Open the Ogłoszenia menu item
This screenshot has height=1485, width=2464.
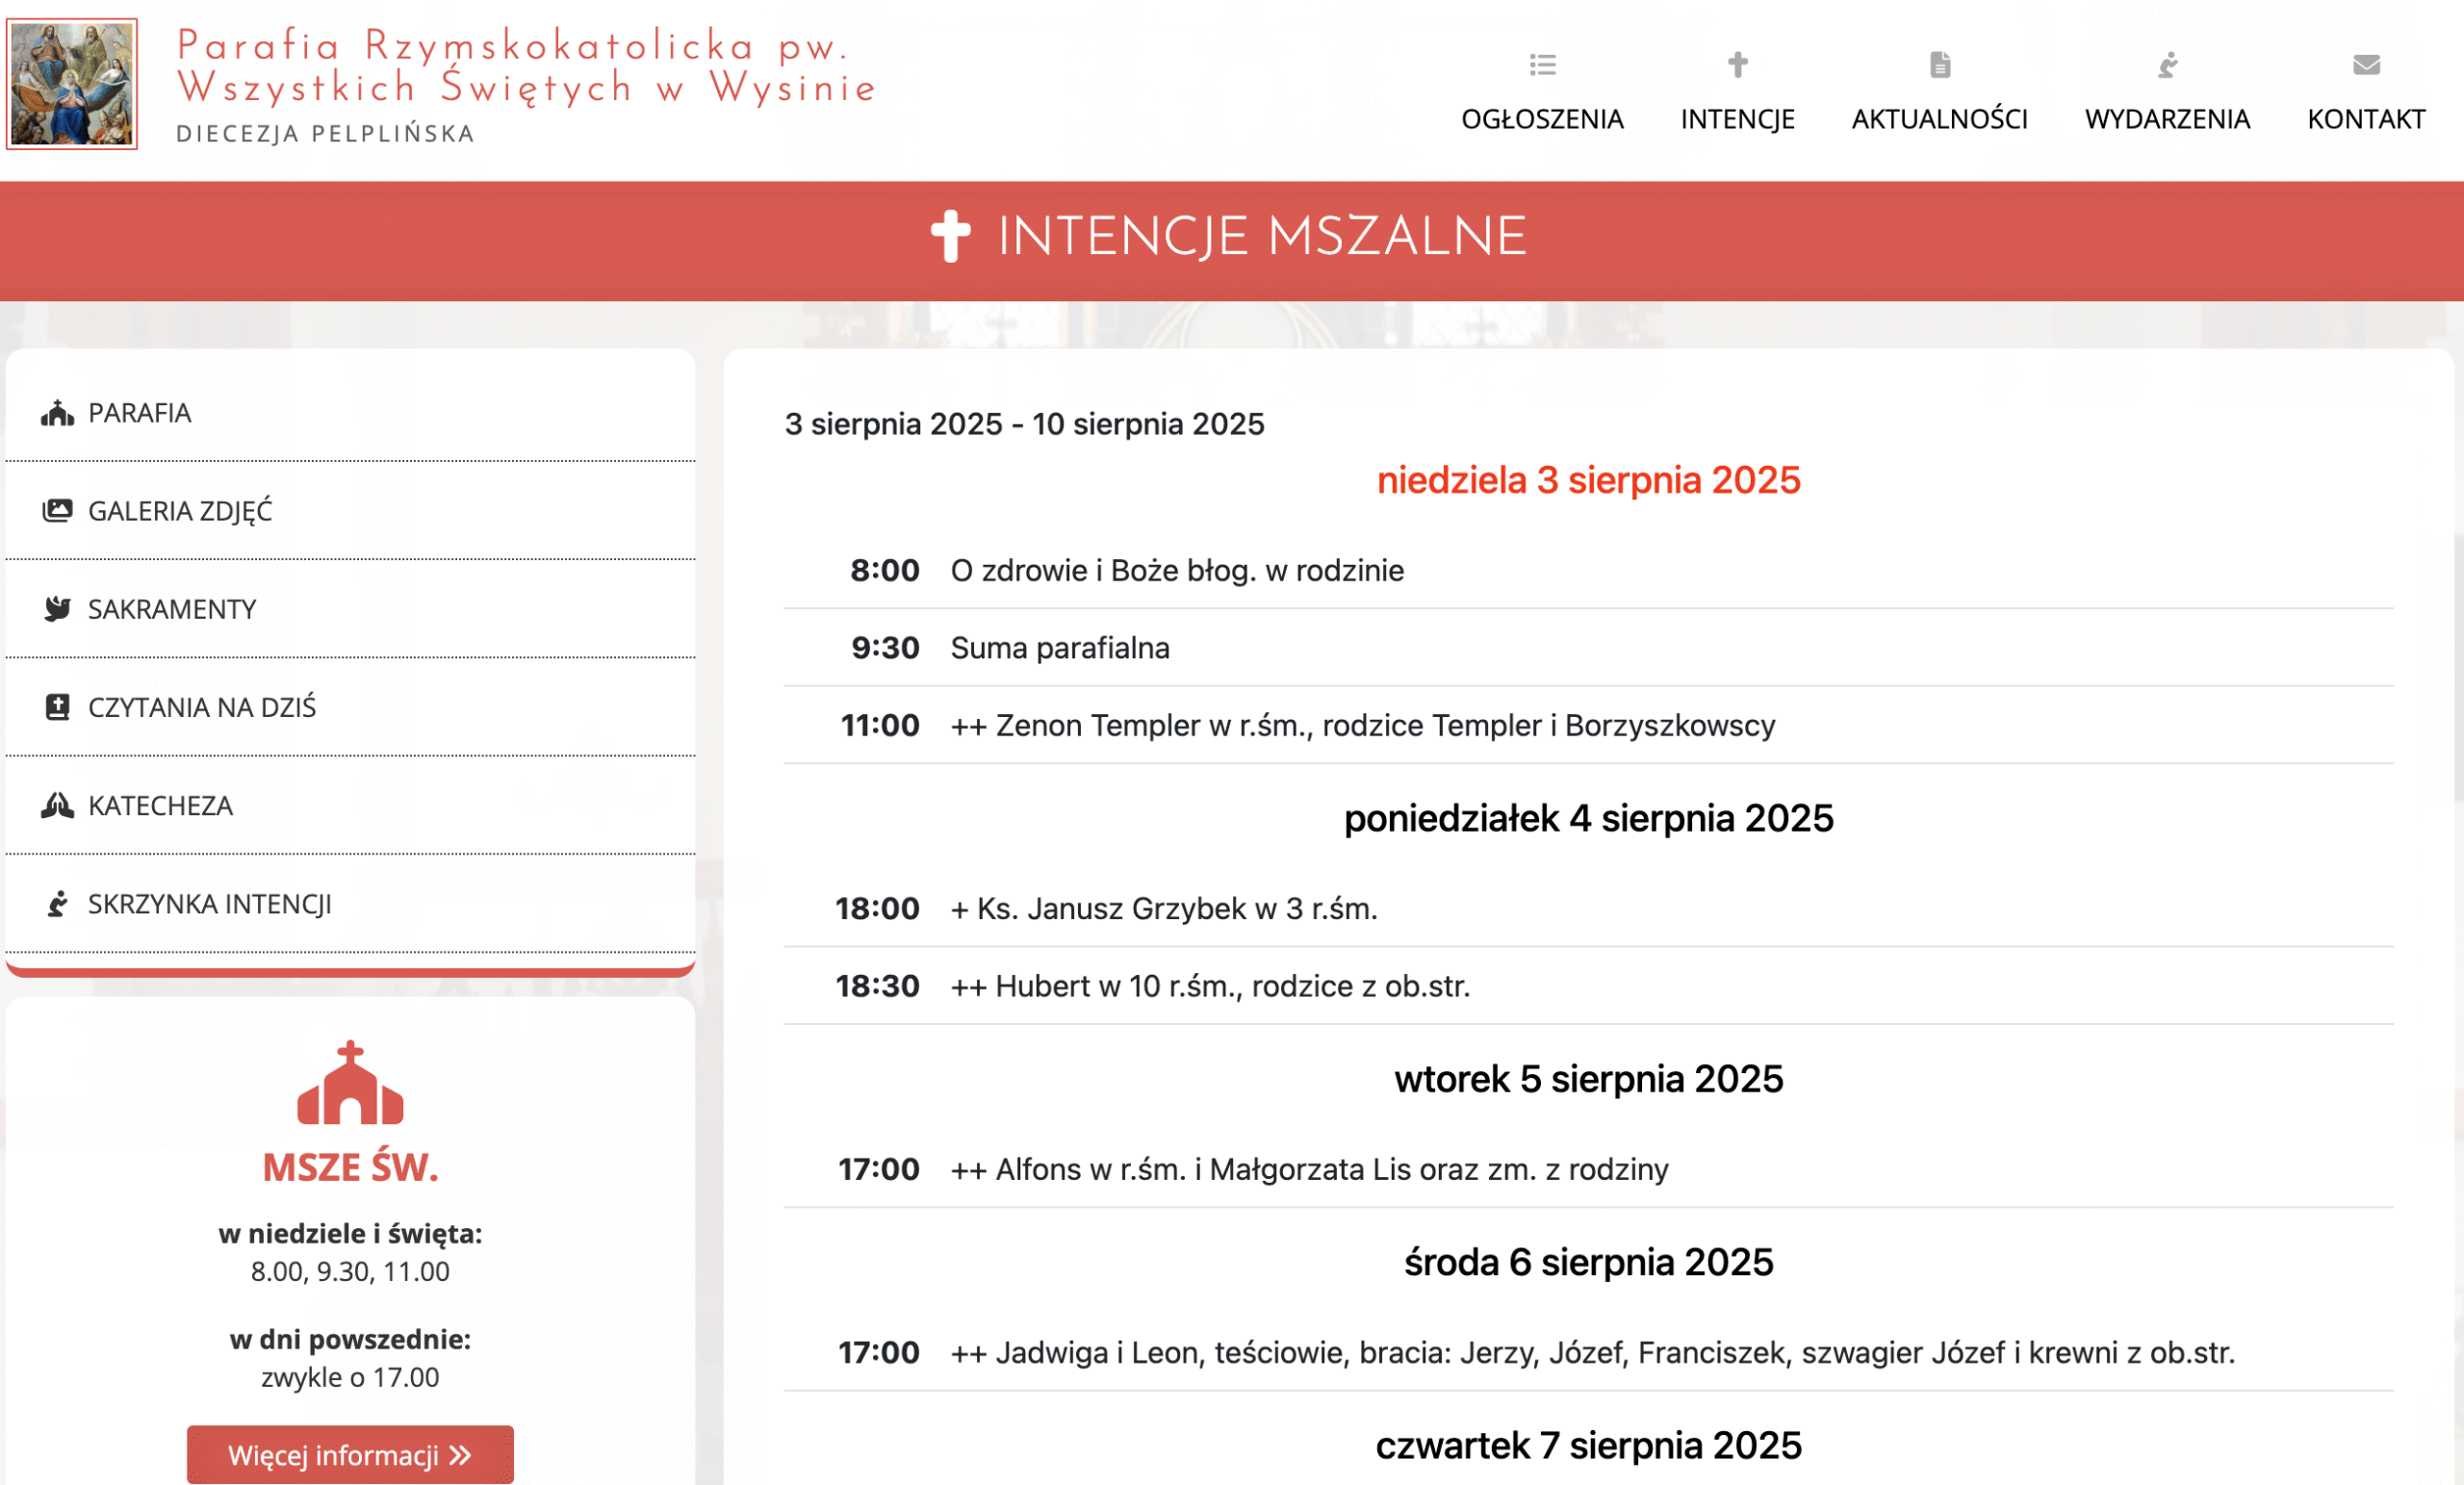point(1542,119)
